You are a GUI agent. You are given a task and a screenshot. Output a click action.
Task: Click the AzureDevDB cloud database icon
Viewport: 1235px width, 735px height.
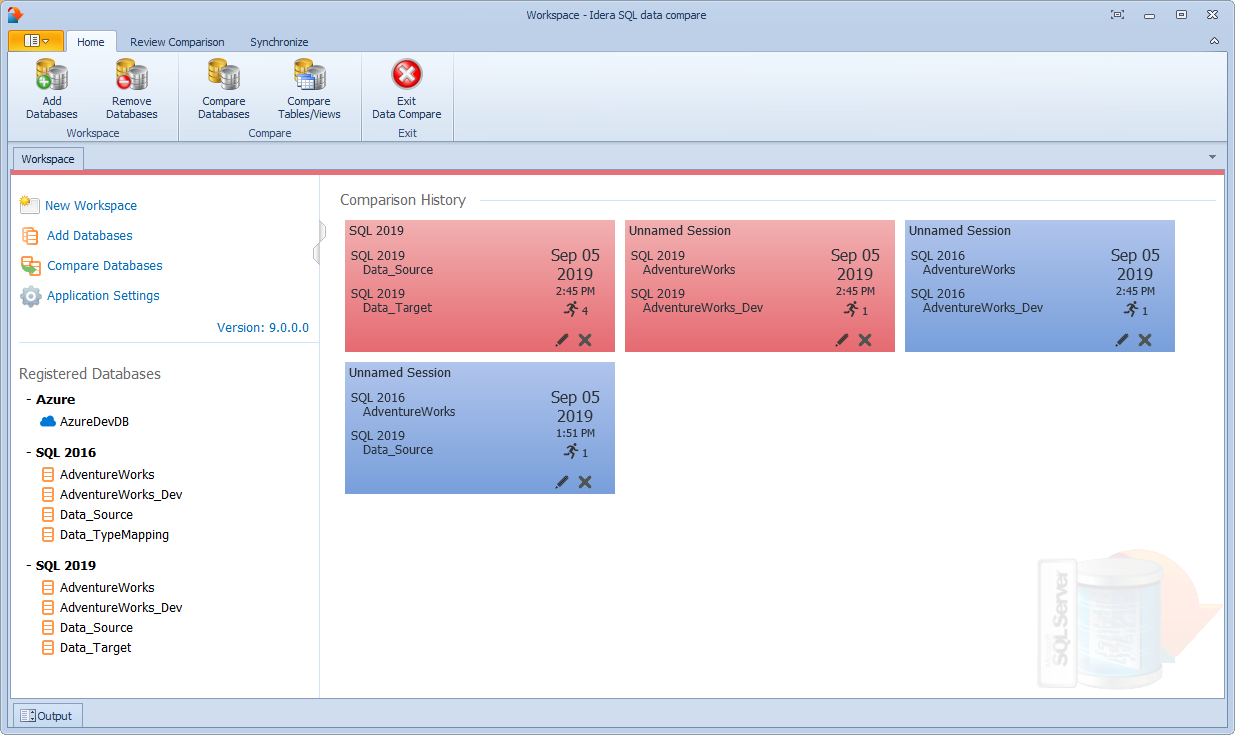click(x=48, y=422)
